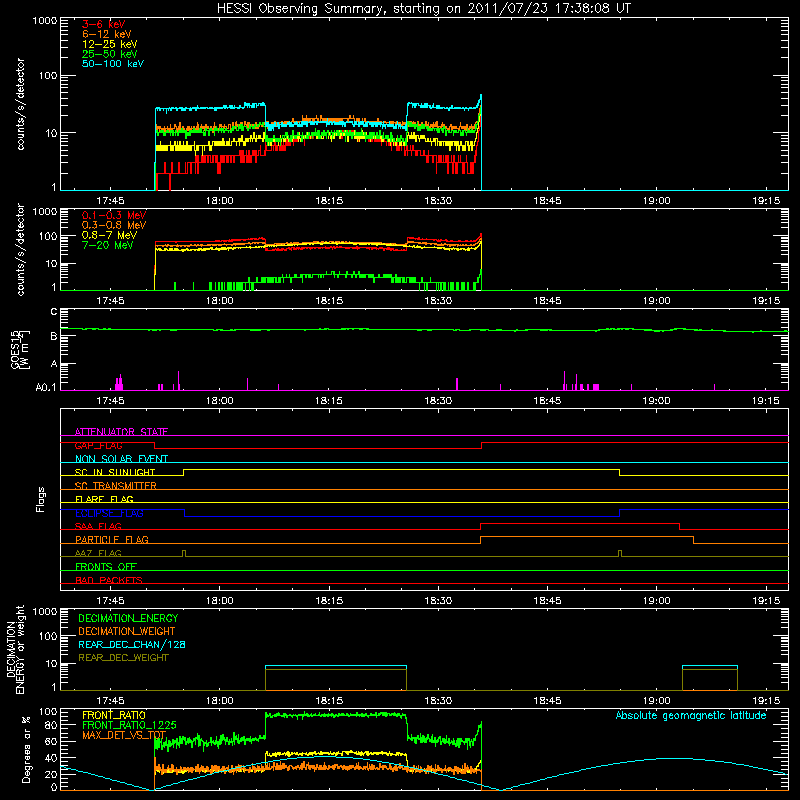Screen dimensions: 800x800
Task: Click the MAX_DET_VS_TOT legend label
Action: pyautogui.click(x=124, y=735)
